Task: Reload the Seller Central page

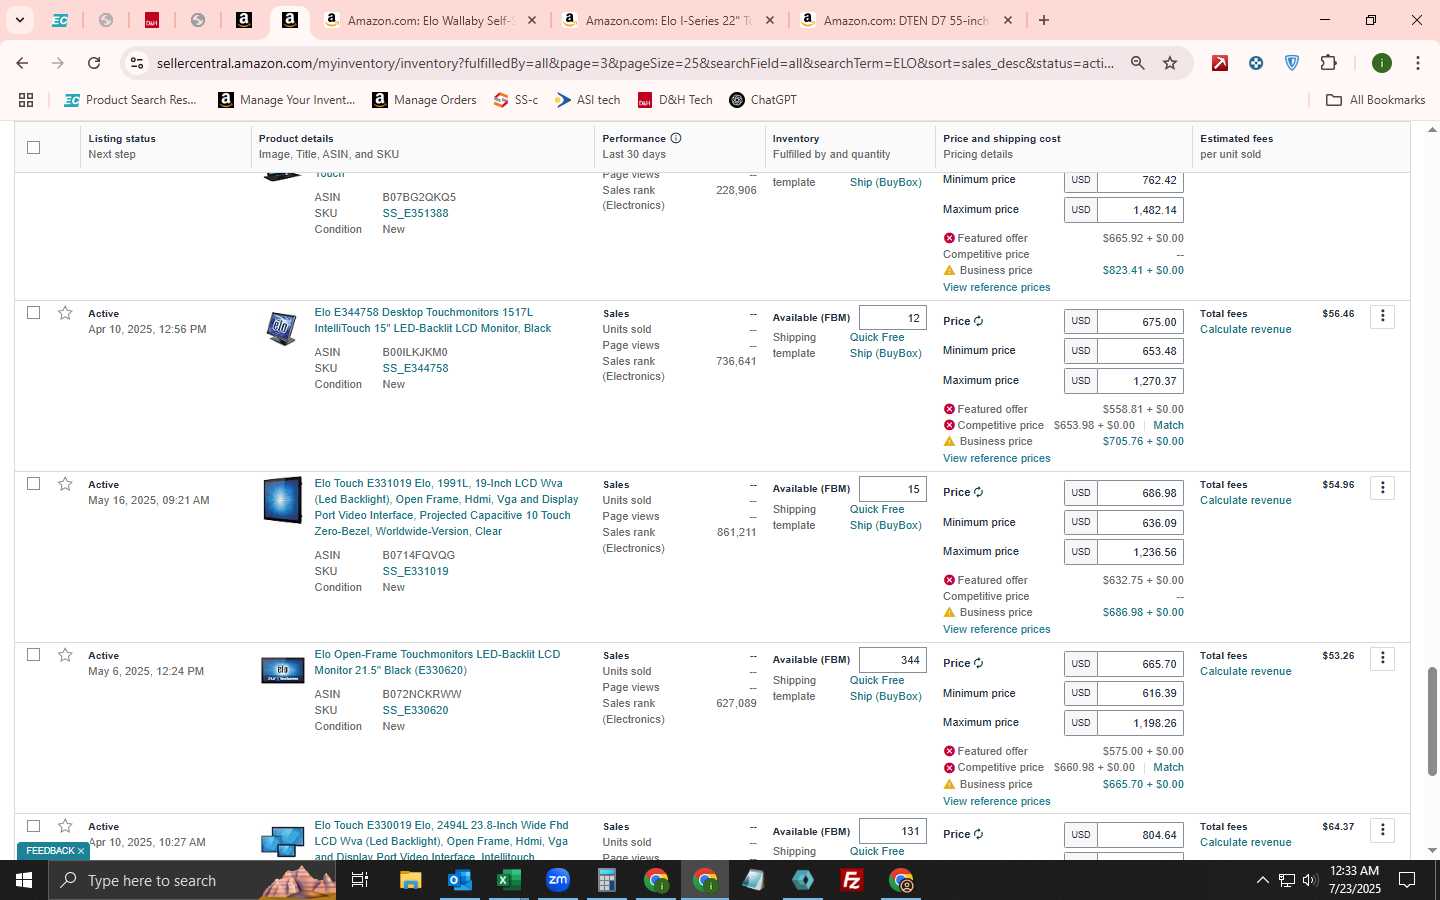Action: pyautogui.click(x=94, y=63)
